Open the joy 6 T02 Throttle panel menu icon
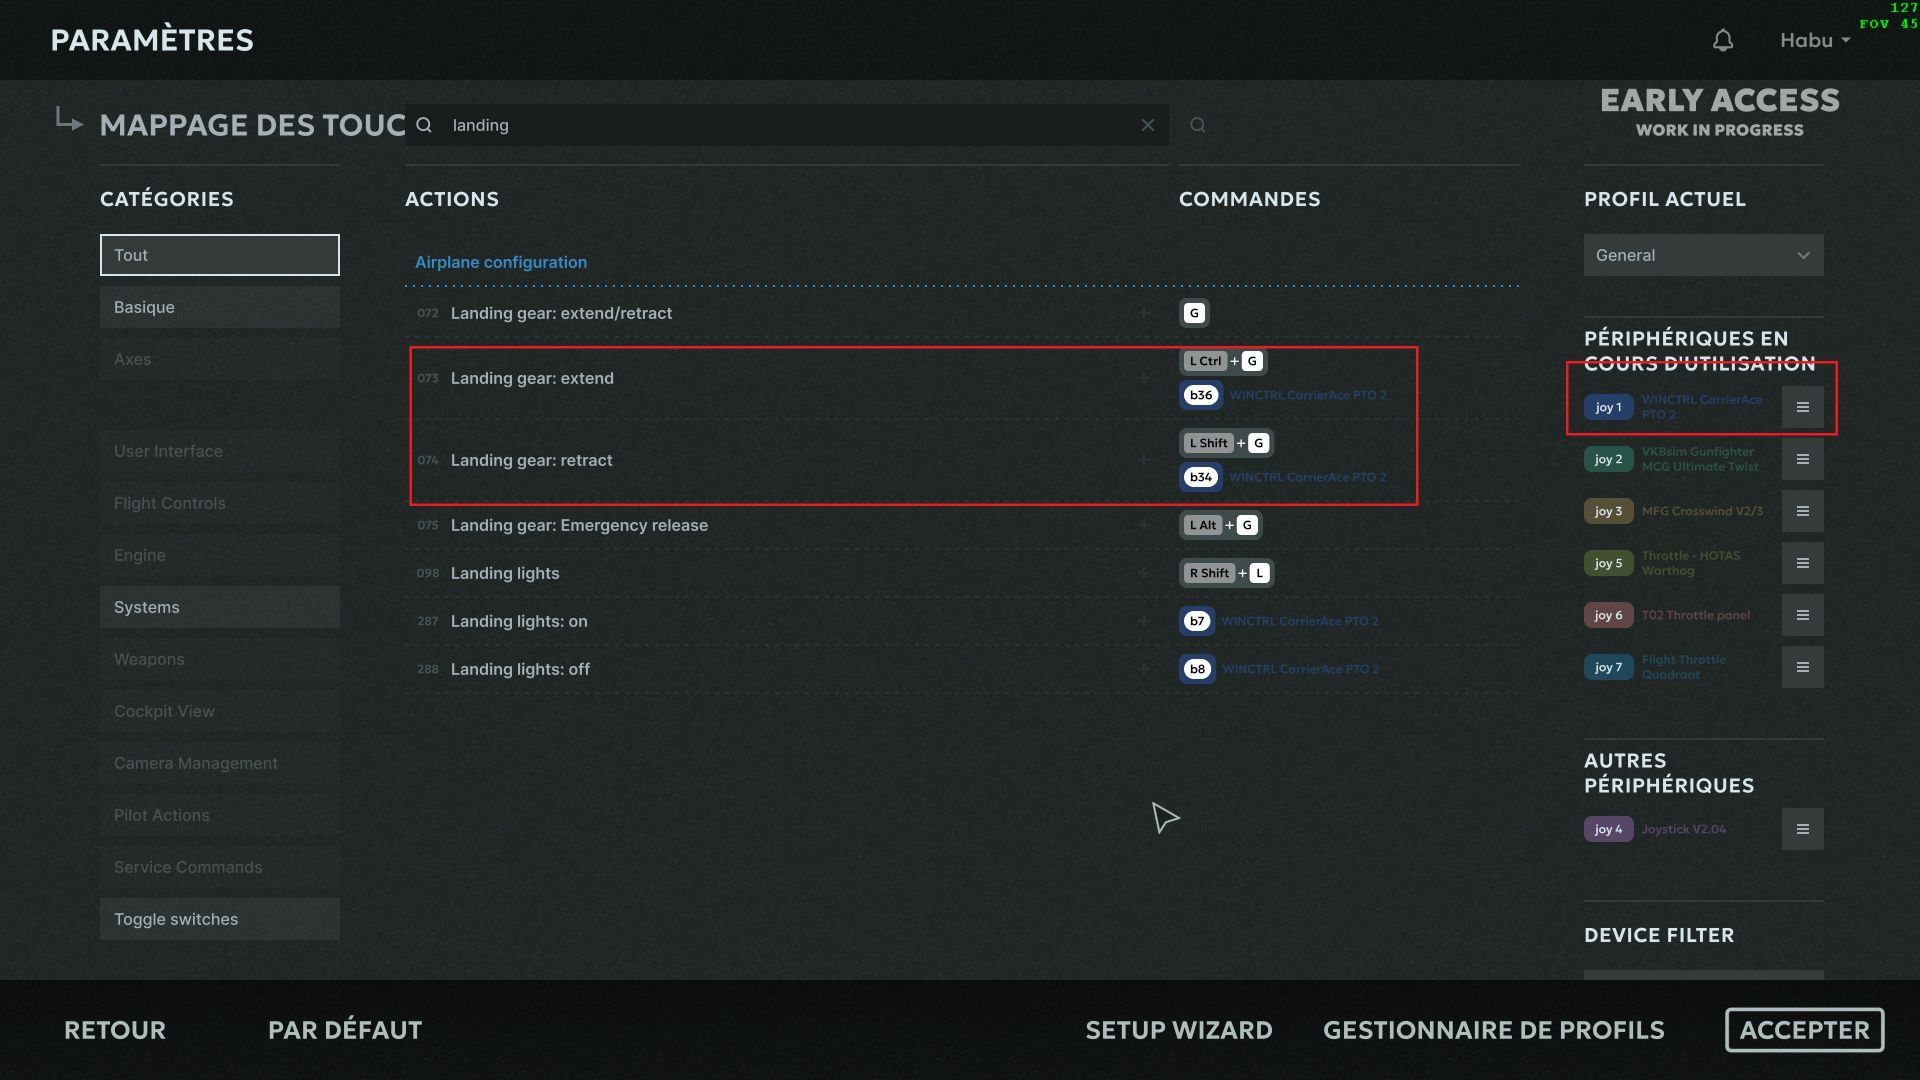The height and width of the screenshot is (1080, 1920). [1802, 615]
